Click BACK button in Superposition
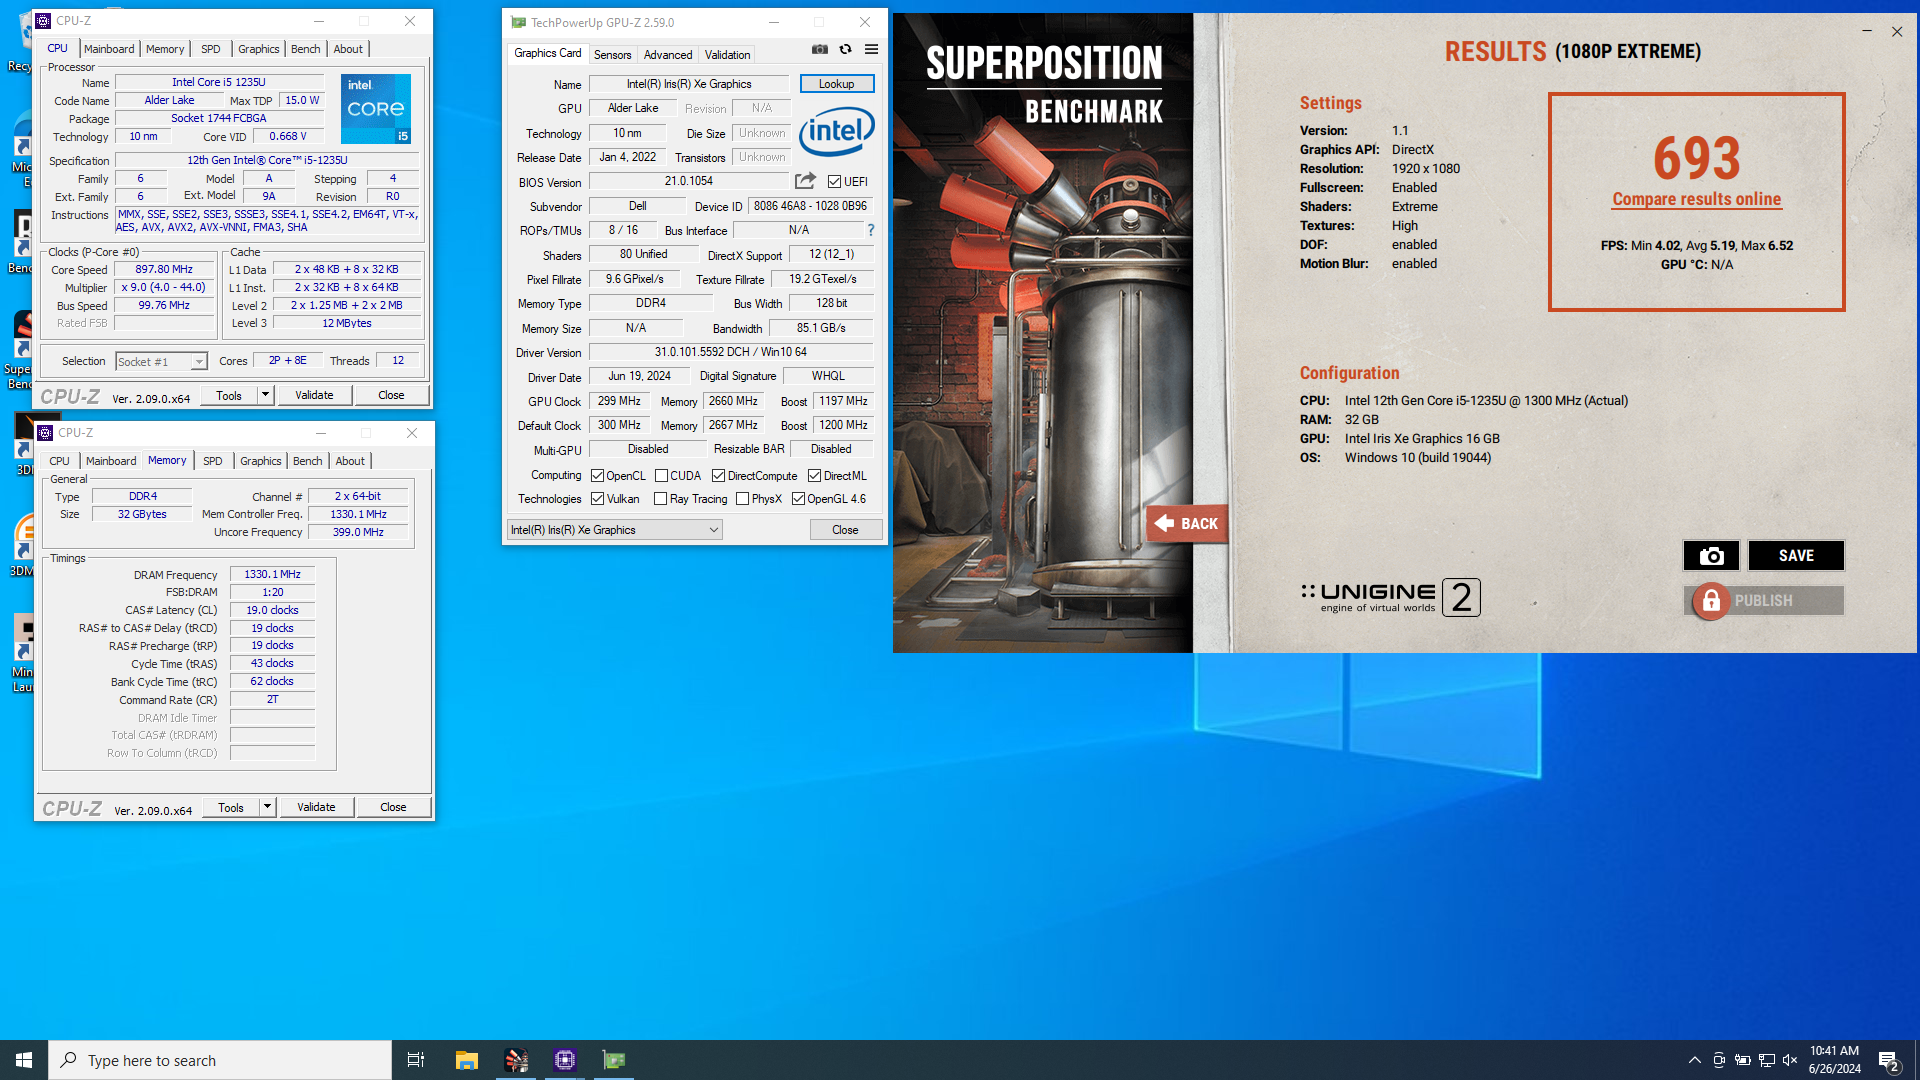 [x=1187, y=523]
